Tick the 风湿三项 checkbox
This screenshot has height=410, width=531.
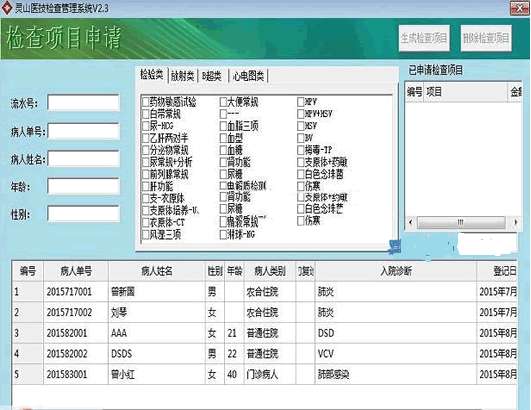[146, 234]
